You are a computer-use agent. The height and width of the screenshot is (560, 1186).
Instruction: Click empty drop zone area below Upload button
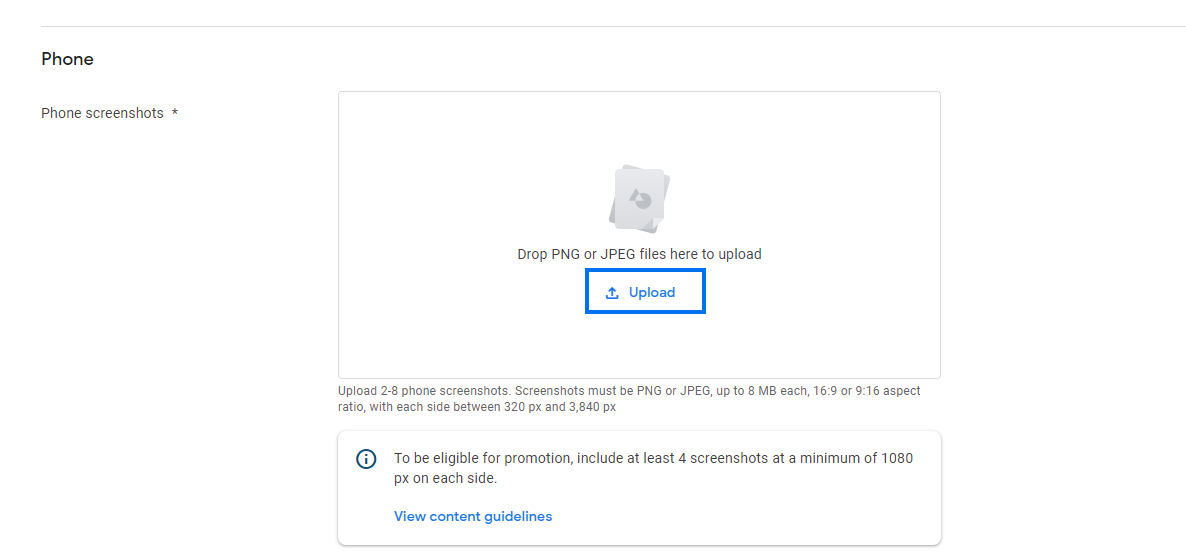click(x=639, y=345)
